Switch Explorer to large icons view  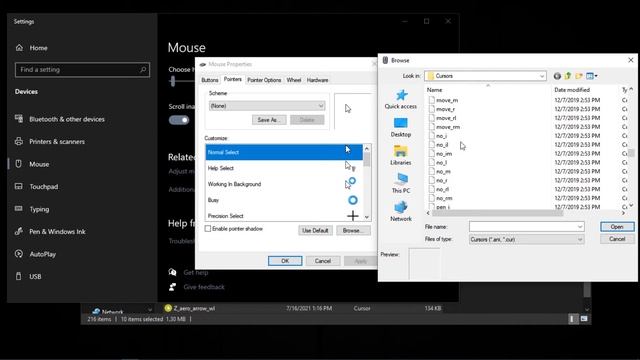pos(584,319)
